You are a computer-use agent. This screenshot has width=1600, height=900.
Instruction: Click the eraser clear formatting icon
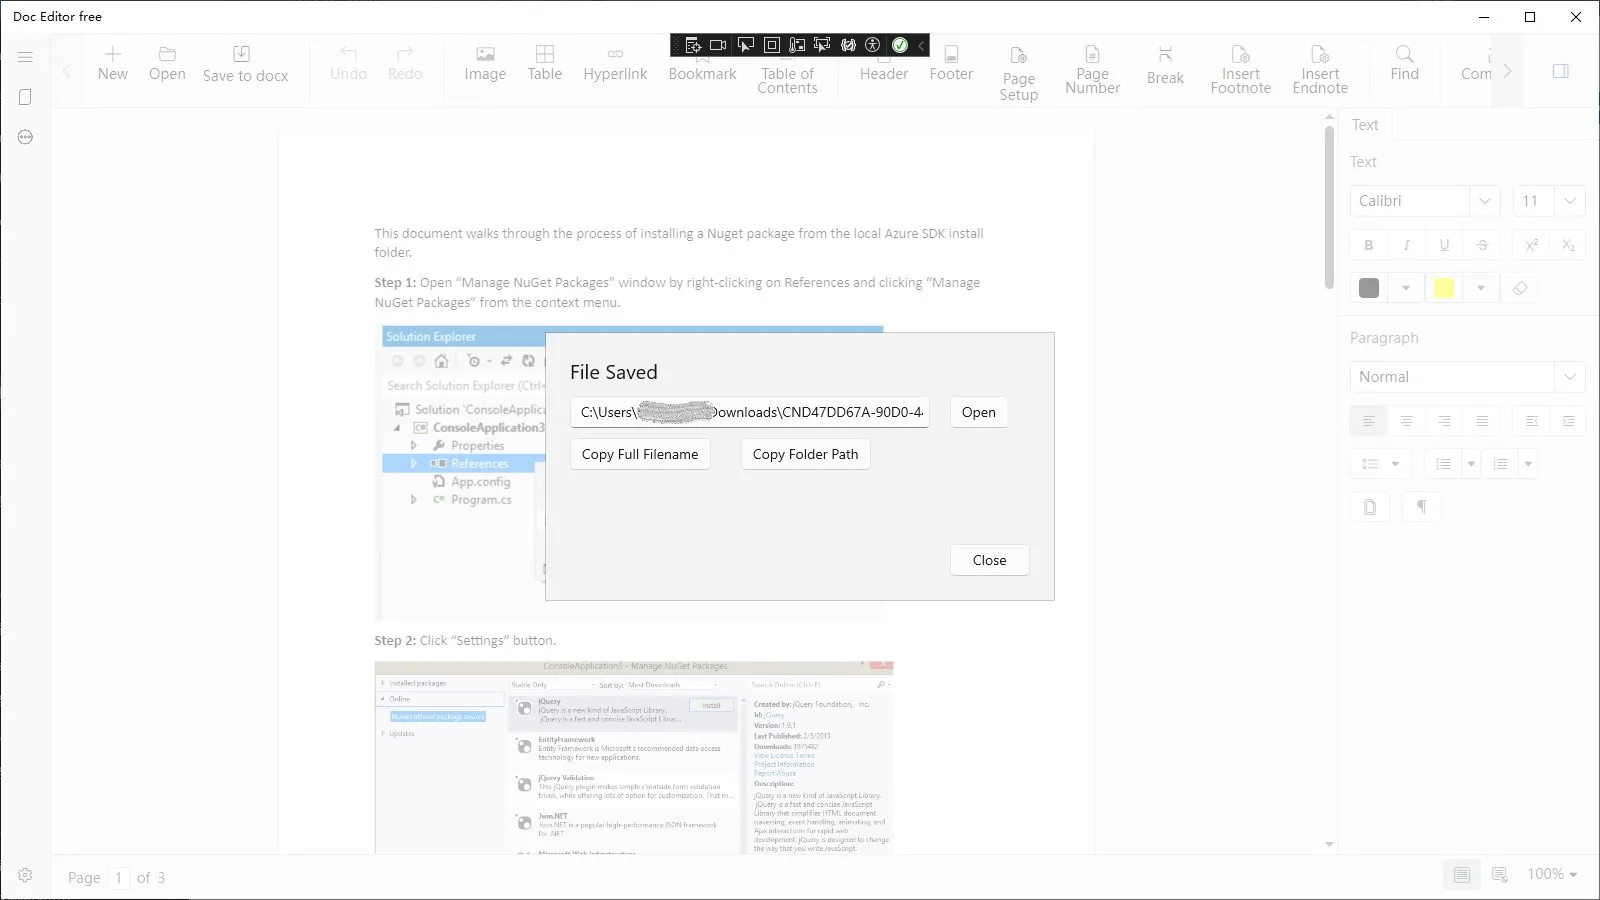[1519, 288]
